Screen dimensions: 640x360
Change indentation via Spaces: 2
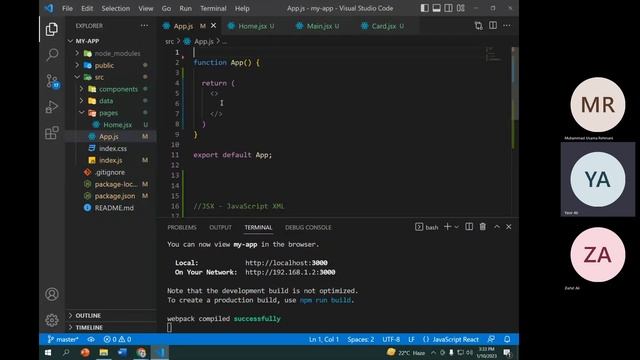point(360,339)
